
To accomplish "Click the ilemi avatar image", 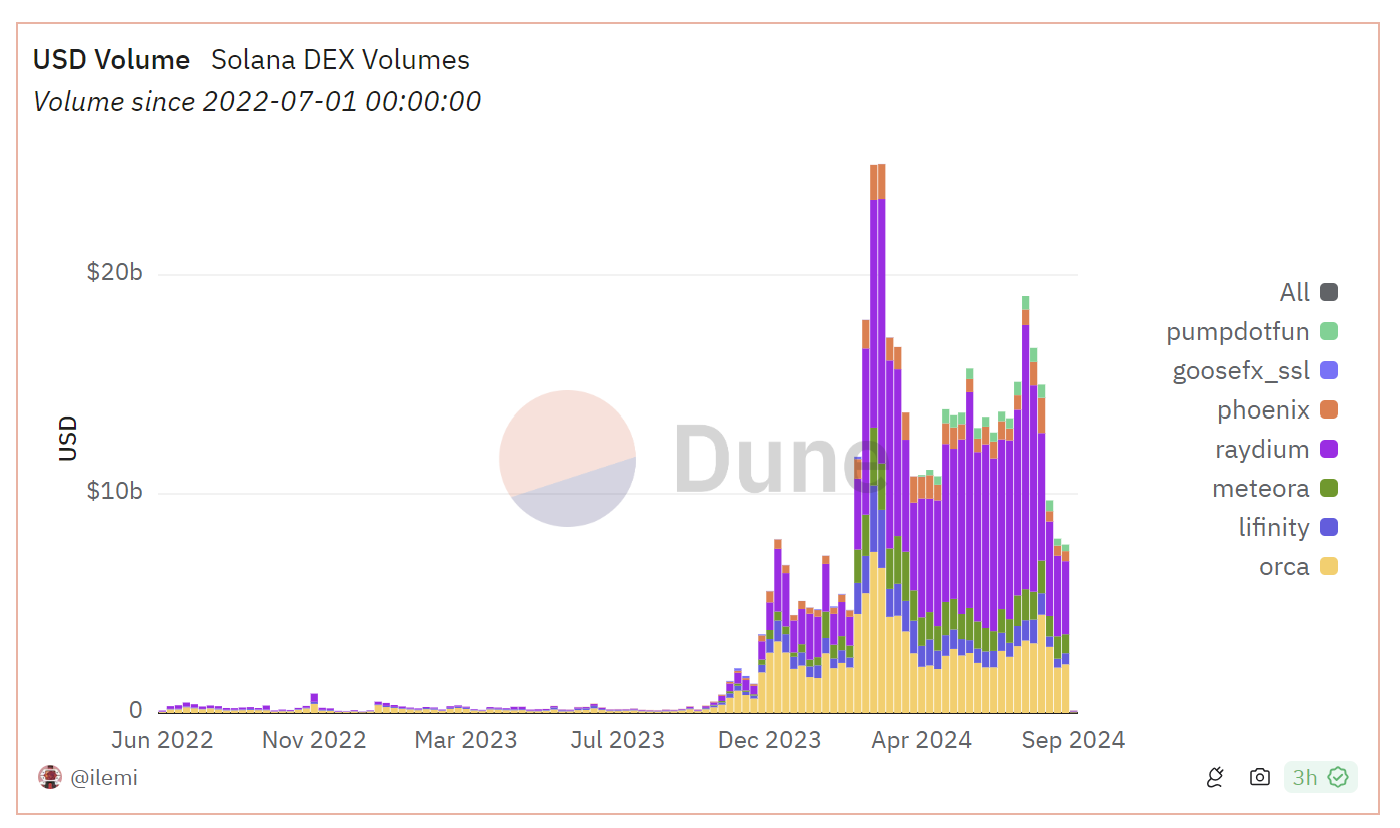I will 50,777.
